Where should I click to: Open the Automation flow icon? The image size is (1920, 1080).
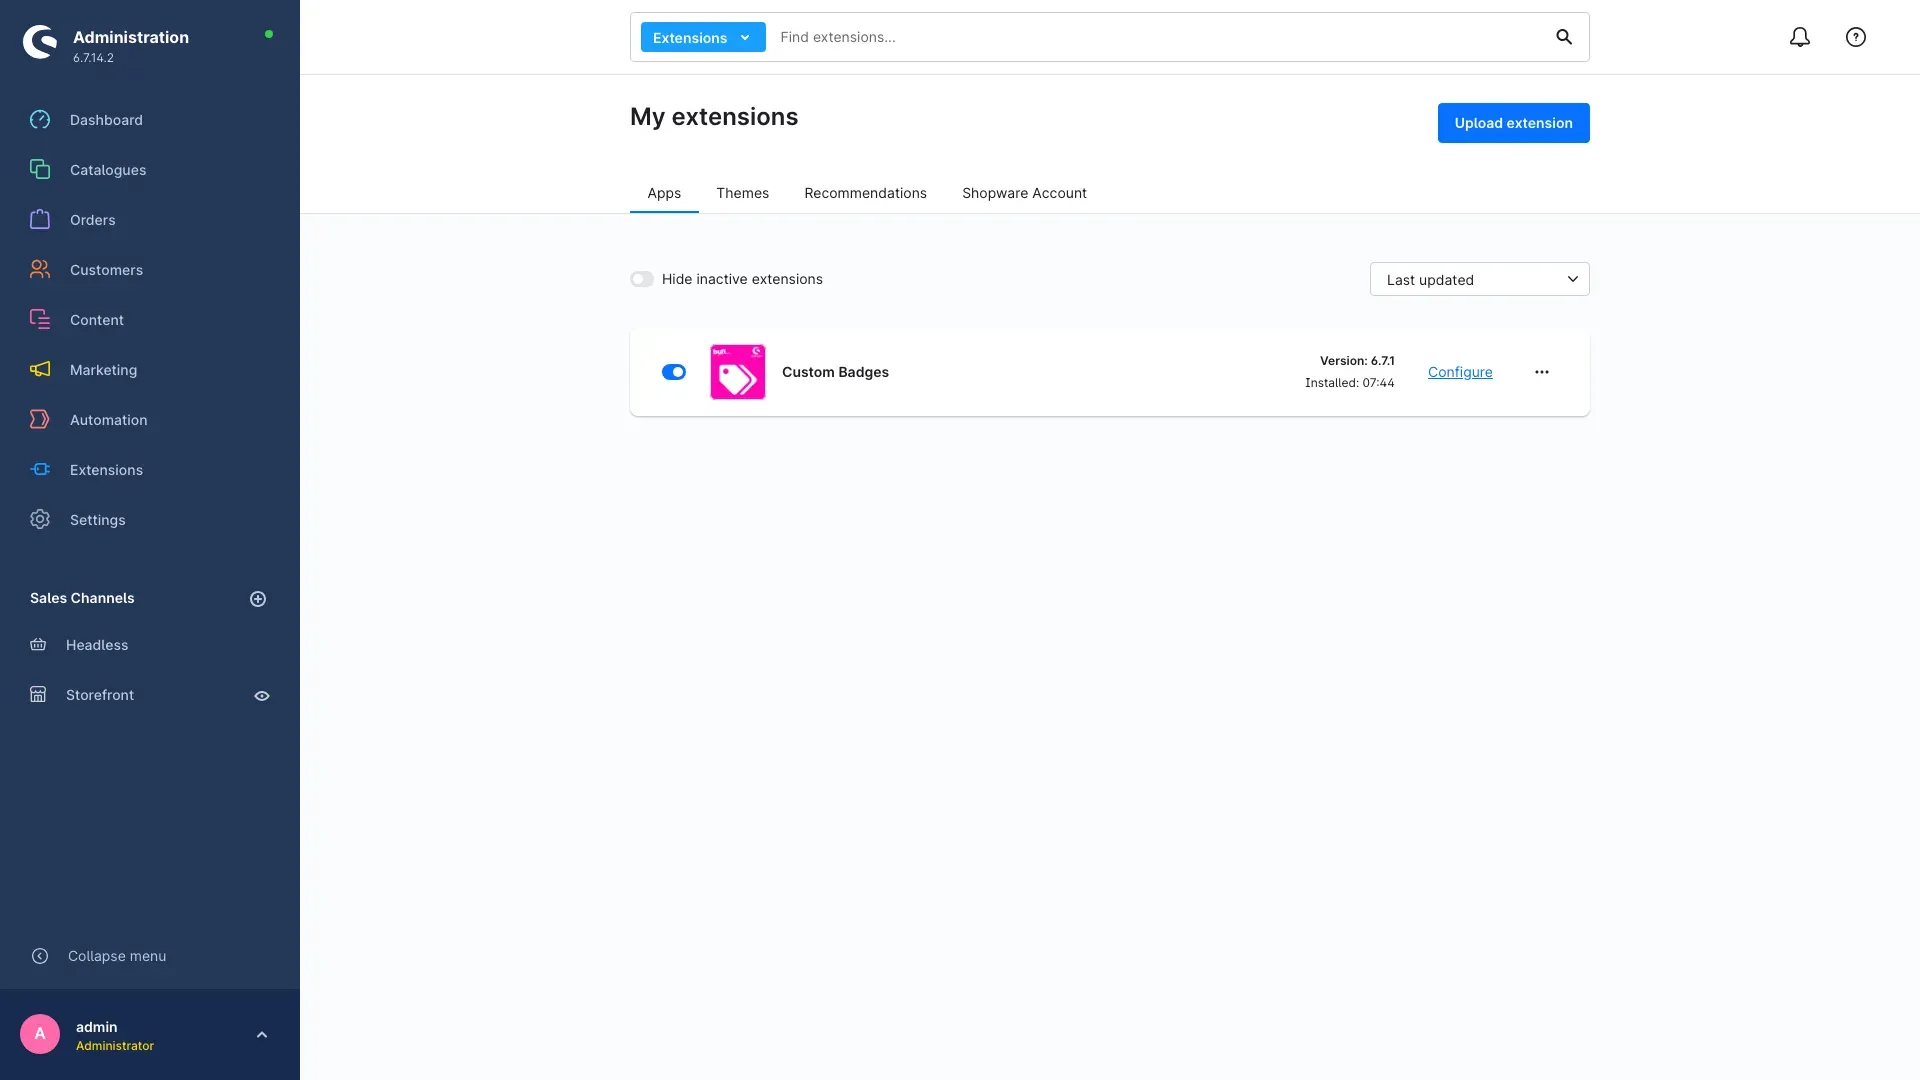coord(40,420)
